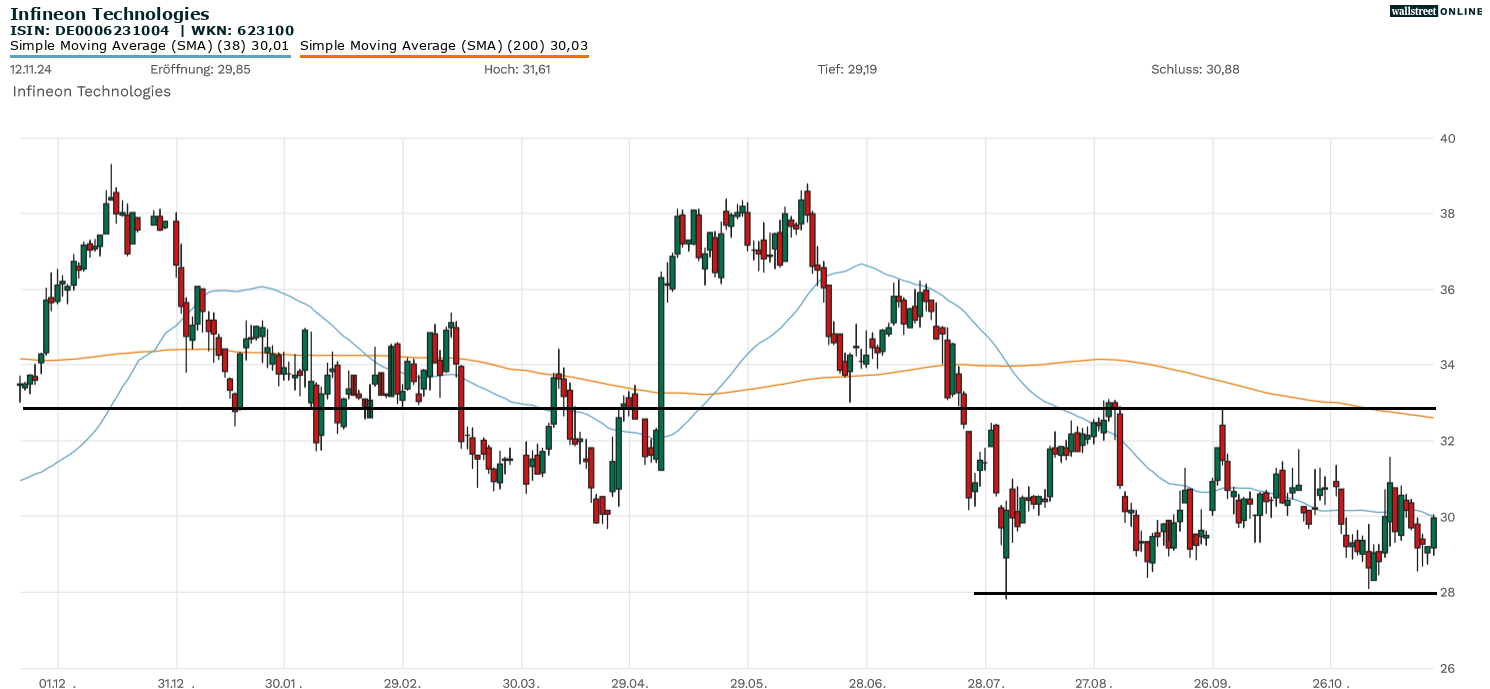The height and width of the screenshot is (689, 1490).
Task: Click the 40 y-axis price label
Action: pyautogui.click(x=1446, y=138)
